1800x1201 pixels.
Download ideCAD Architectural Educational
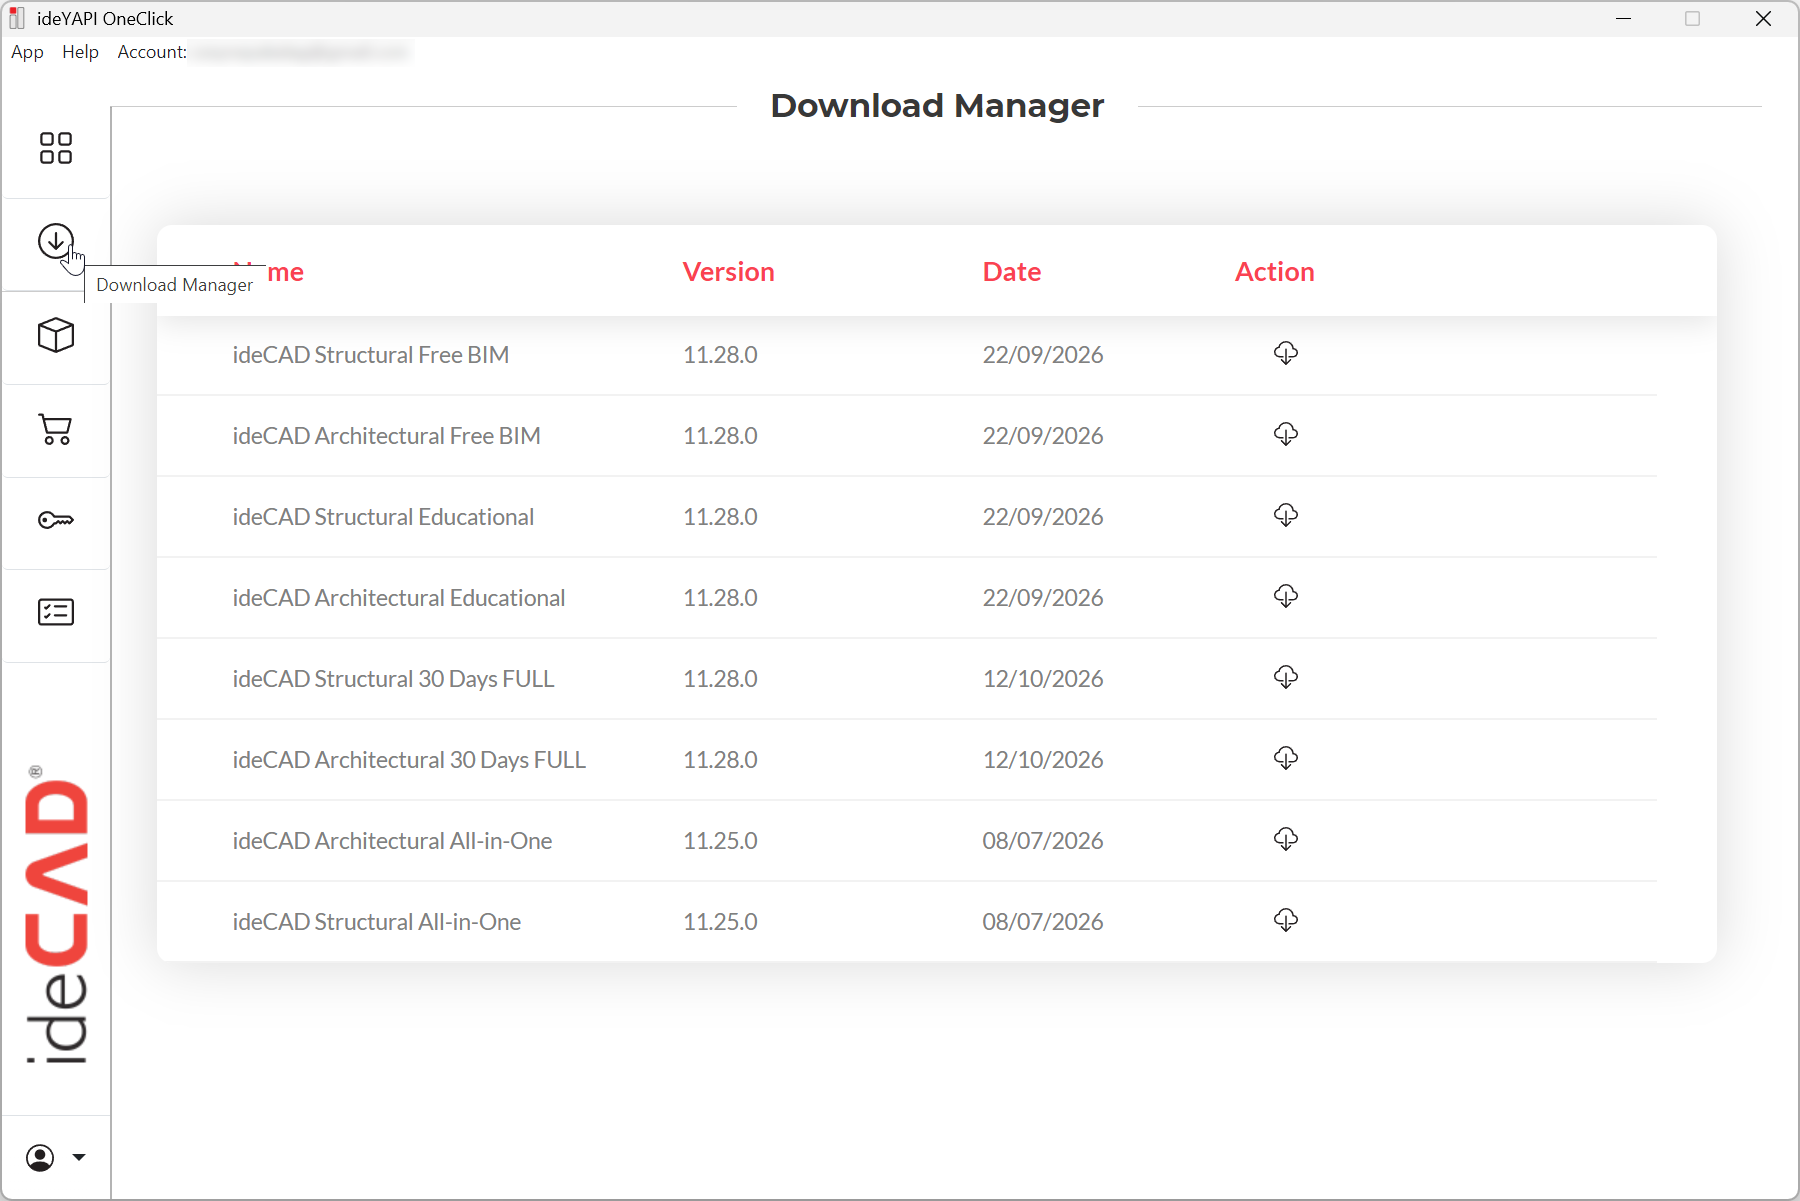pos(1286,596)
